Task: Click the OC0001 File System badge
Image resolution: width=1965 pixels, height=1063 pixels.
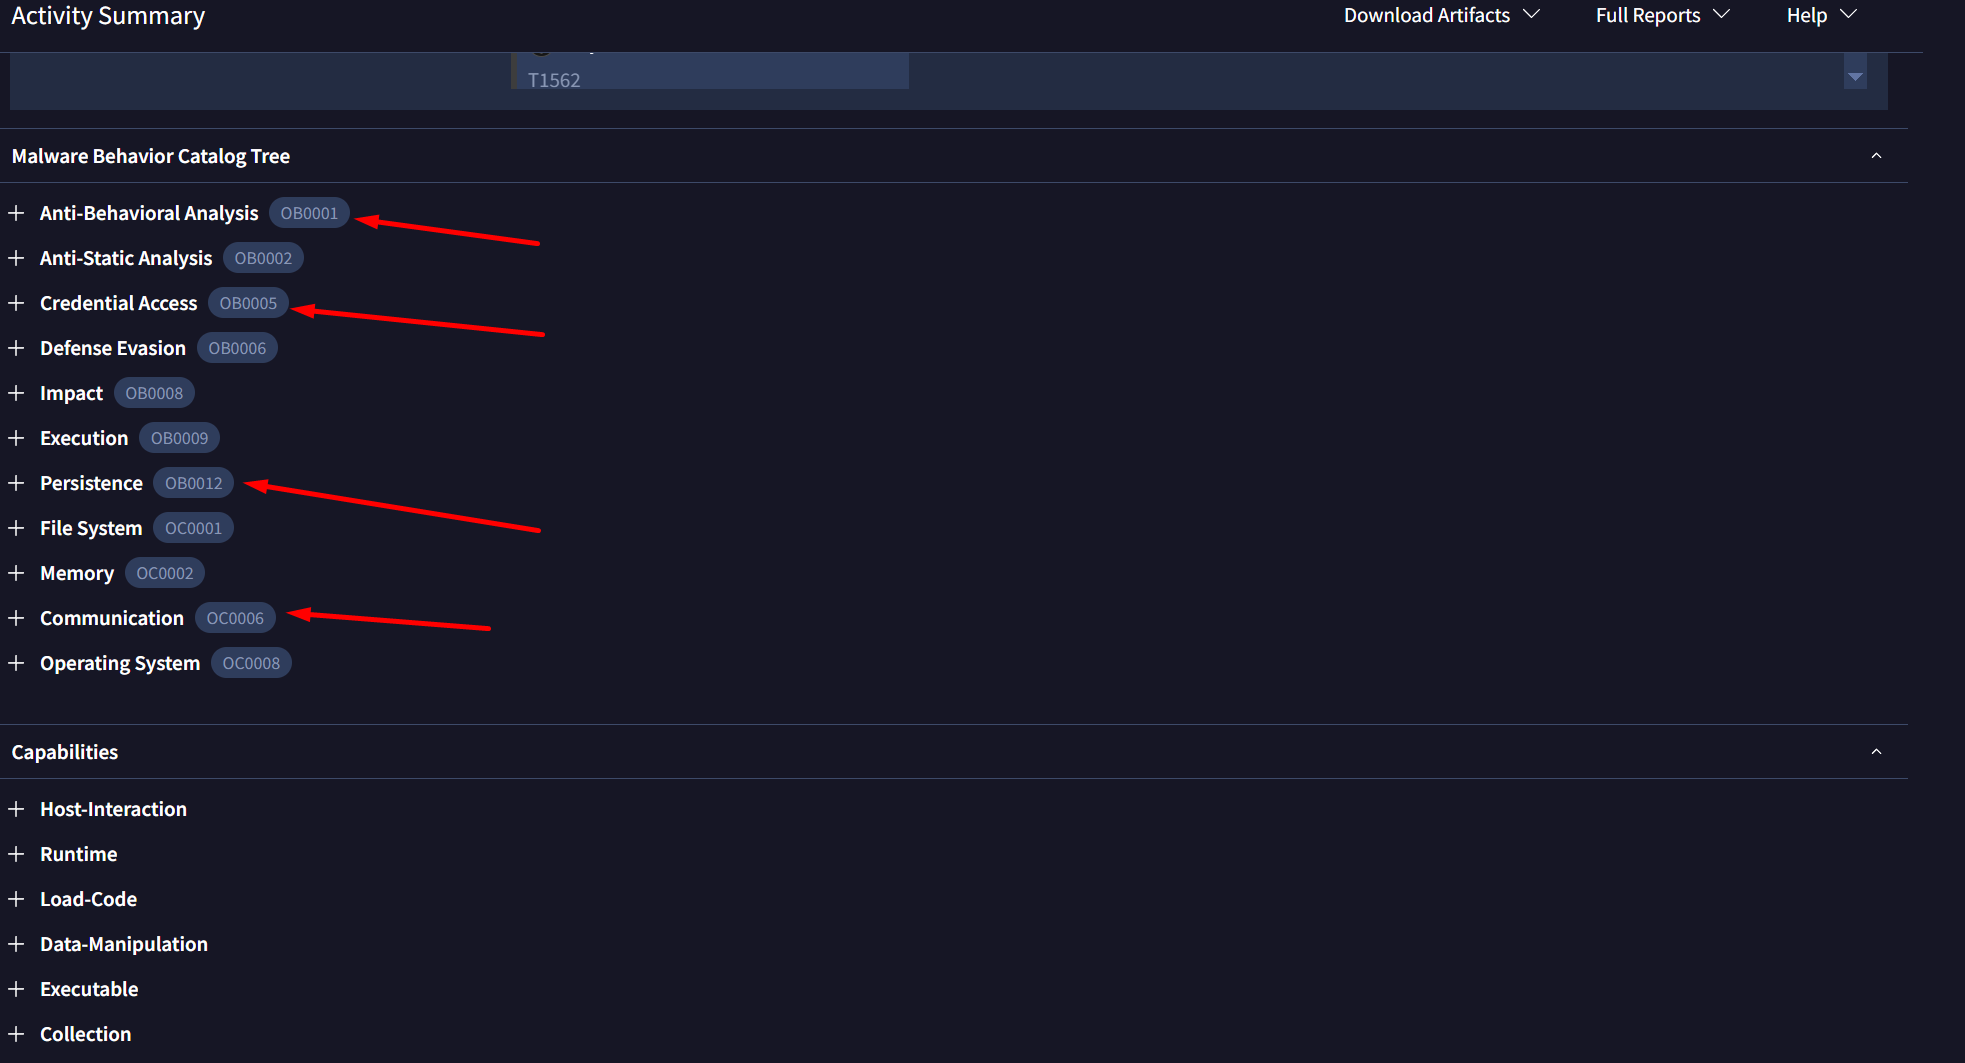Action: (193, 528)
